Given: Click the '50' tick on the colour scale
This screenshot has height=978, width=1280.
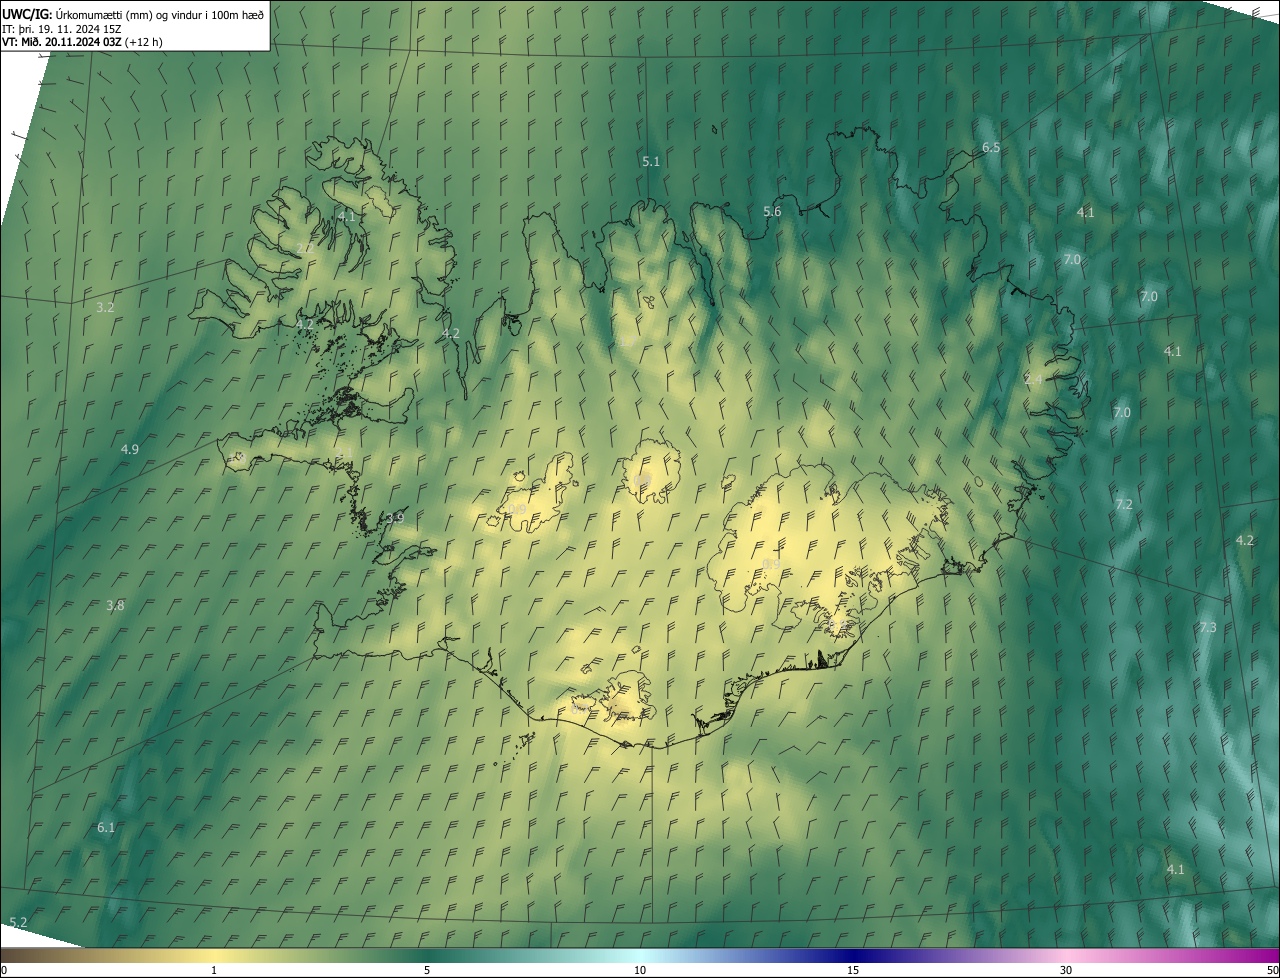Looking at the screenshot, I should tap(1272, 971).
